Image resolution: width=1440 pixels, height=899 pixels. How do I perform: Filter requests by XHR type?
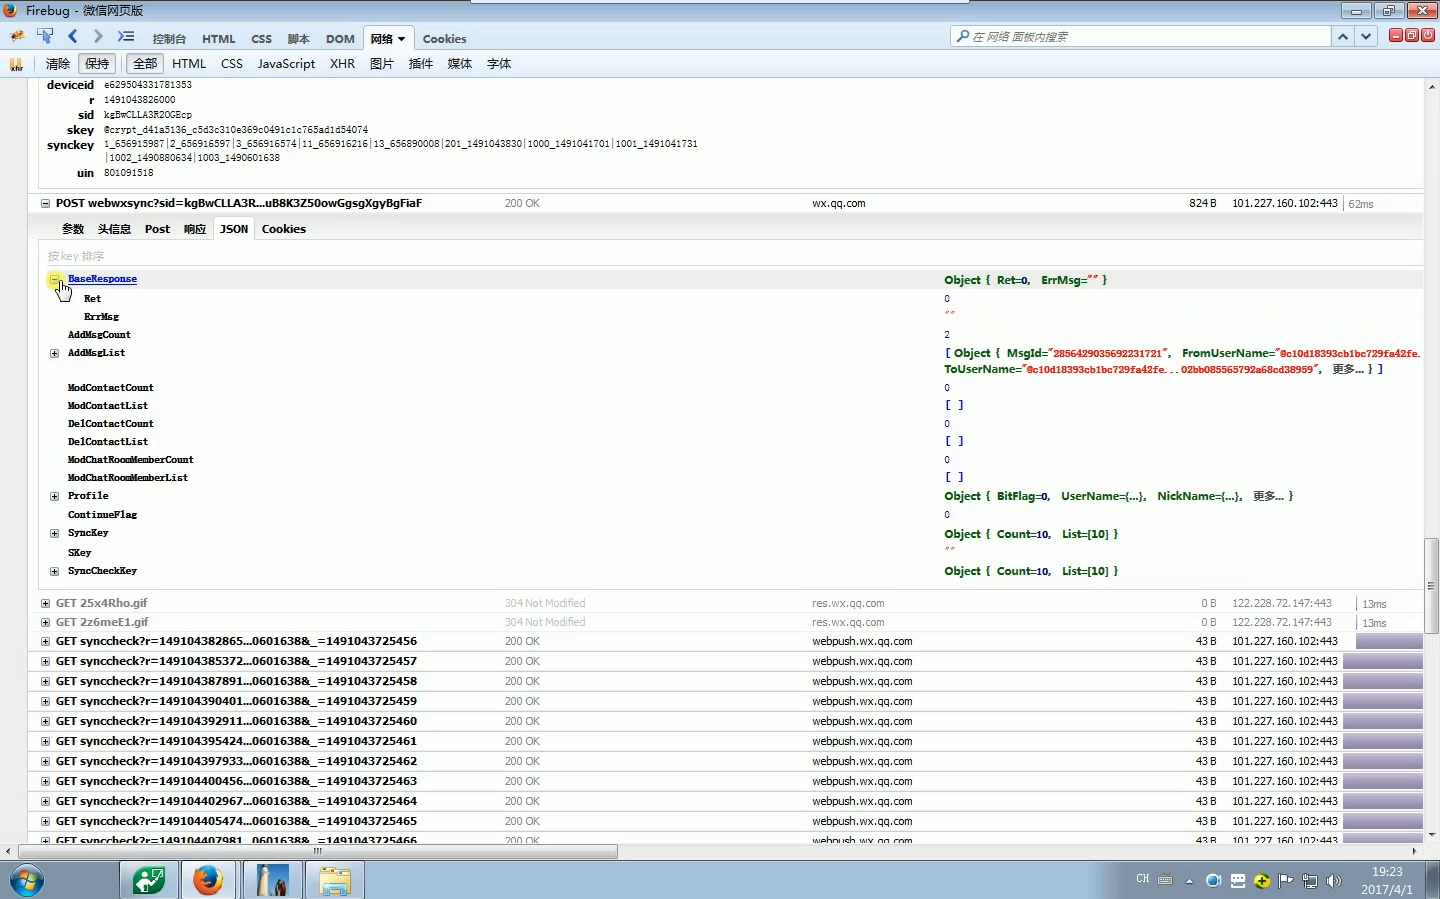pos(343,63)
